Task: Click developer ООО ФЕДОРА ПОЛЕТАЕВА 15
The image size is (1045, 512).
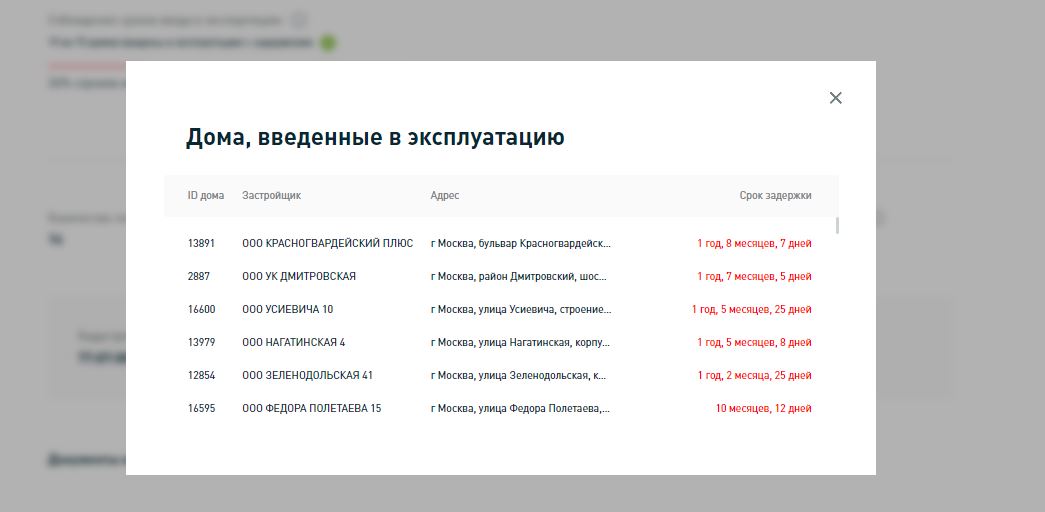Action: 312,409
